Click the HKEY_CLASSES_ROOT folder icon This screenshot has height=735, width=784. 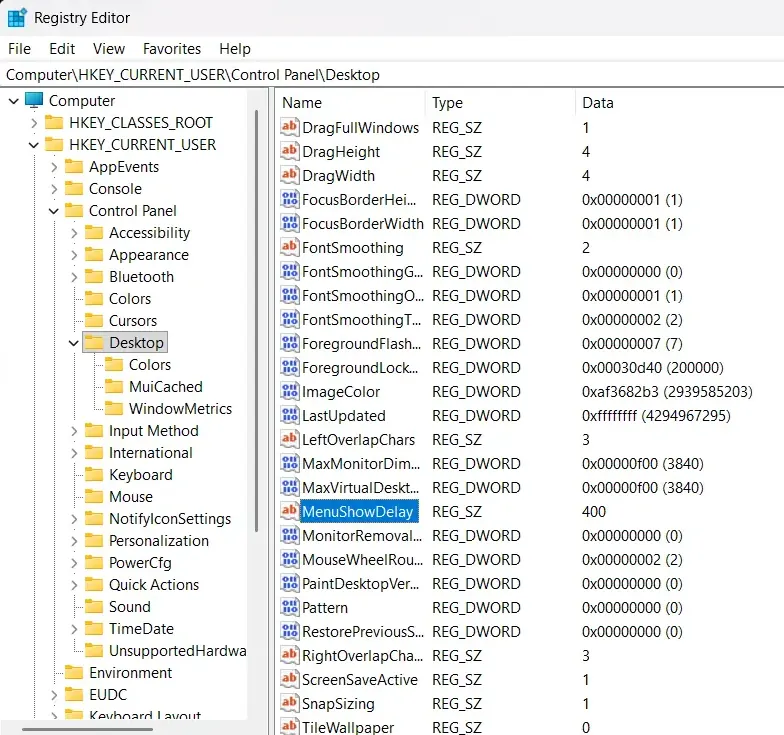[54, 122]
